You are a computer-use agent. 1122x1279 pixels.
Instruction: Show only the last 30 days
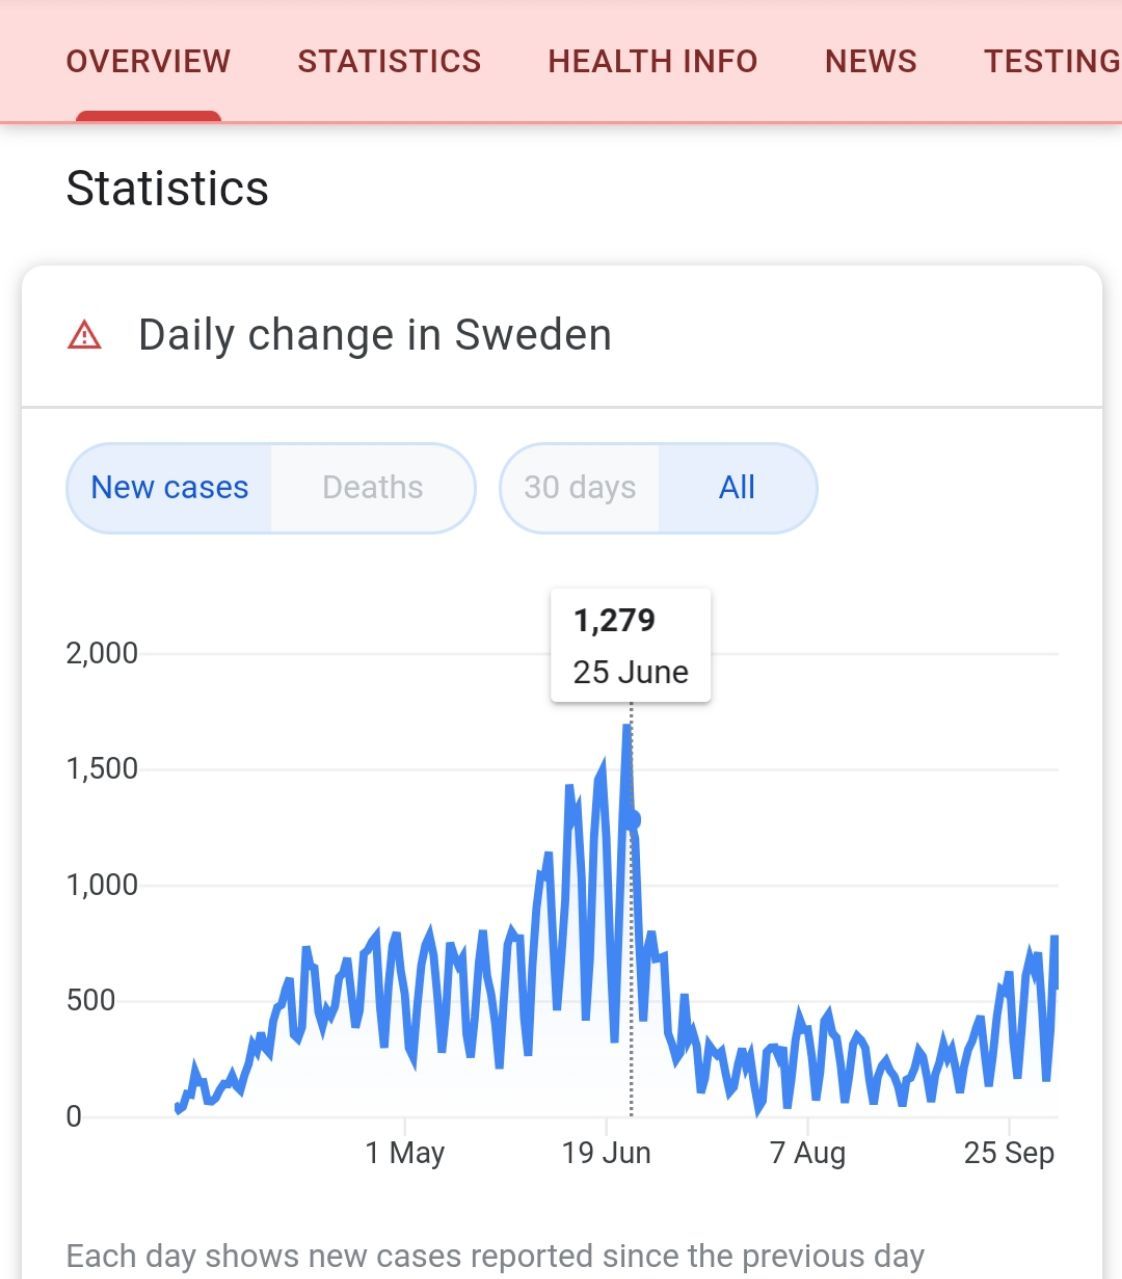pos(580,488)
